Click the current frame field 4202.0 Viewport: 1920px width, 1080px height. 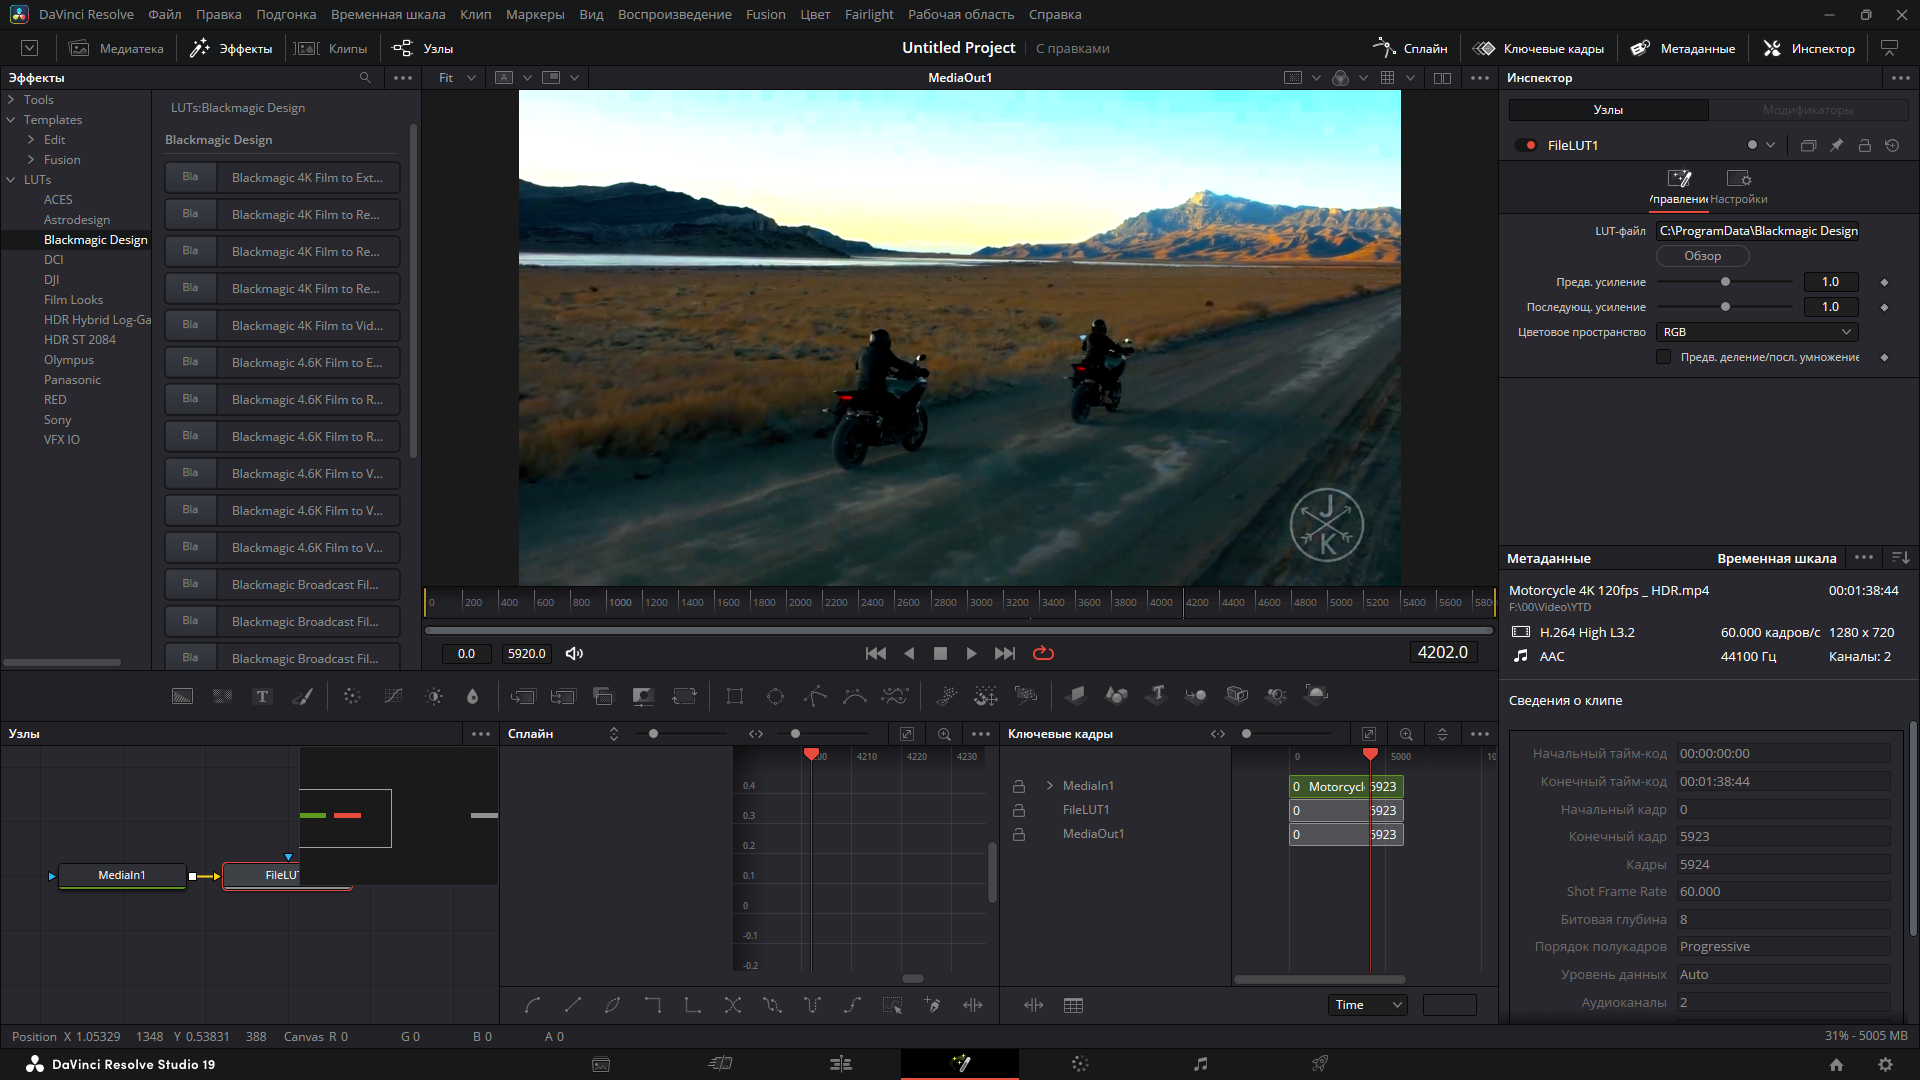1442,652
